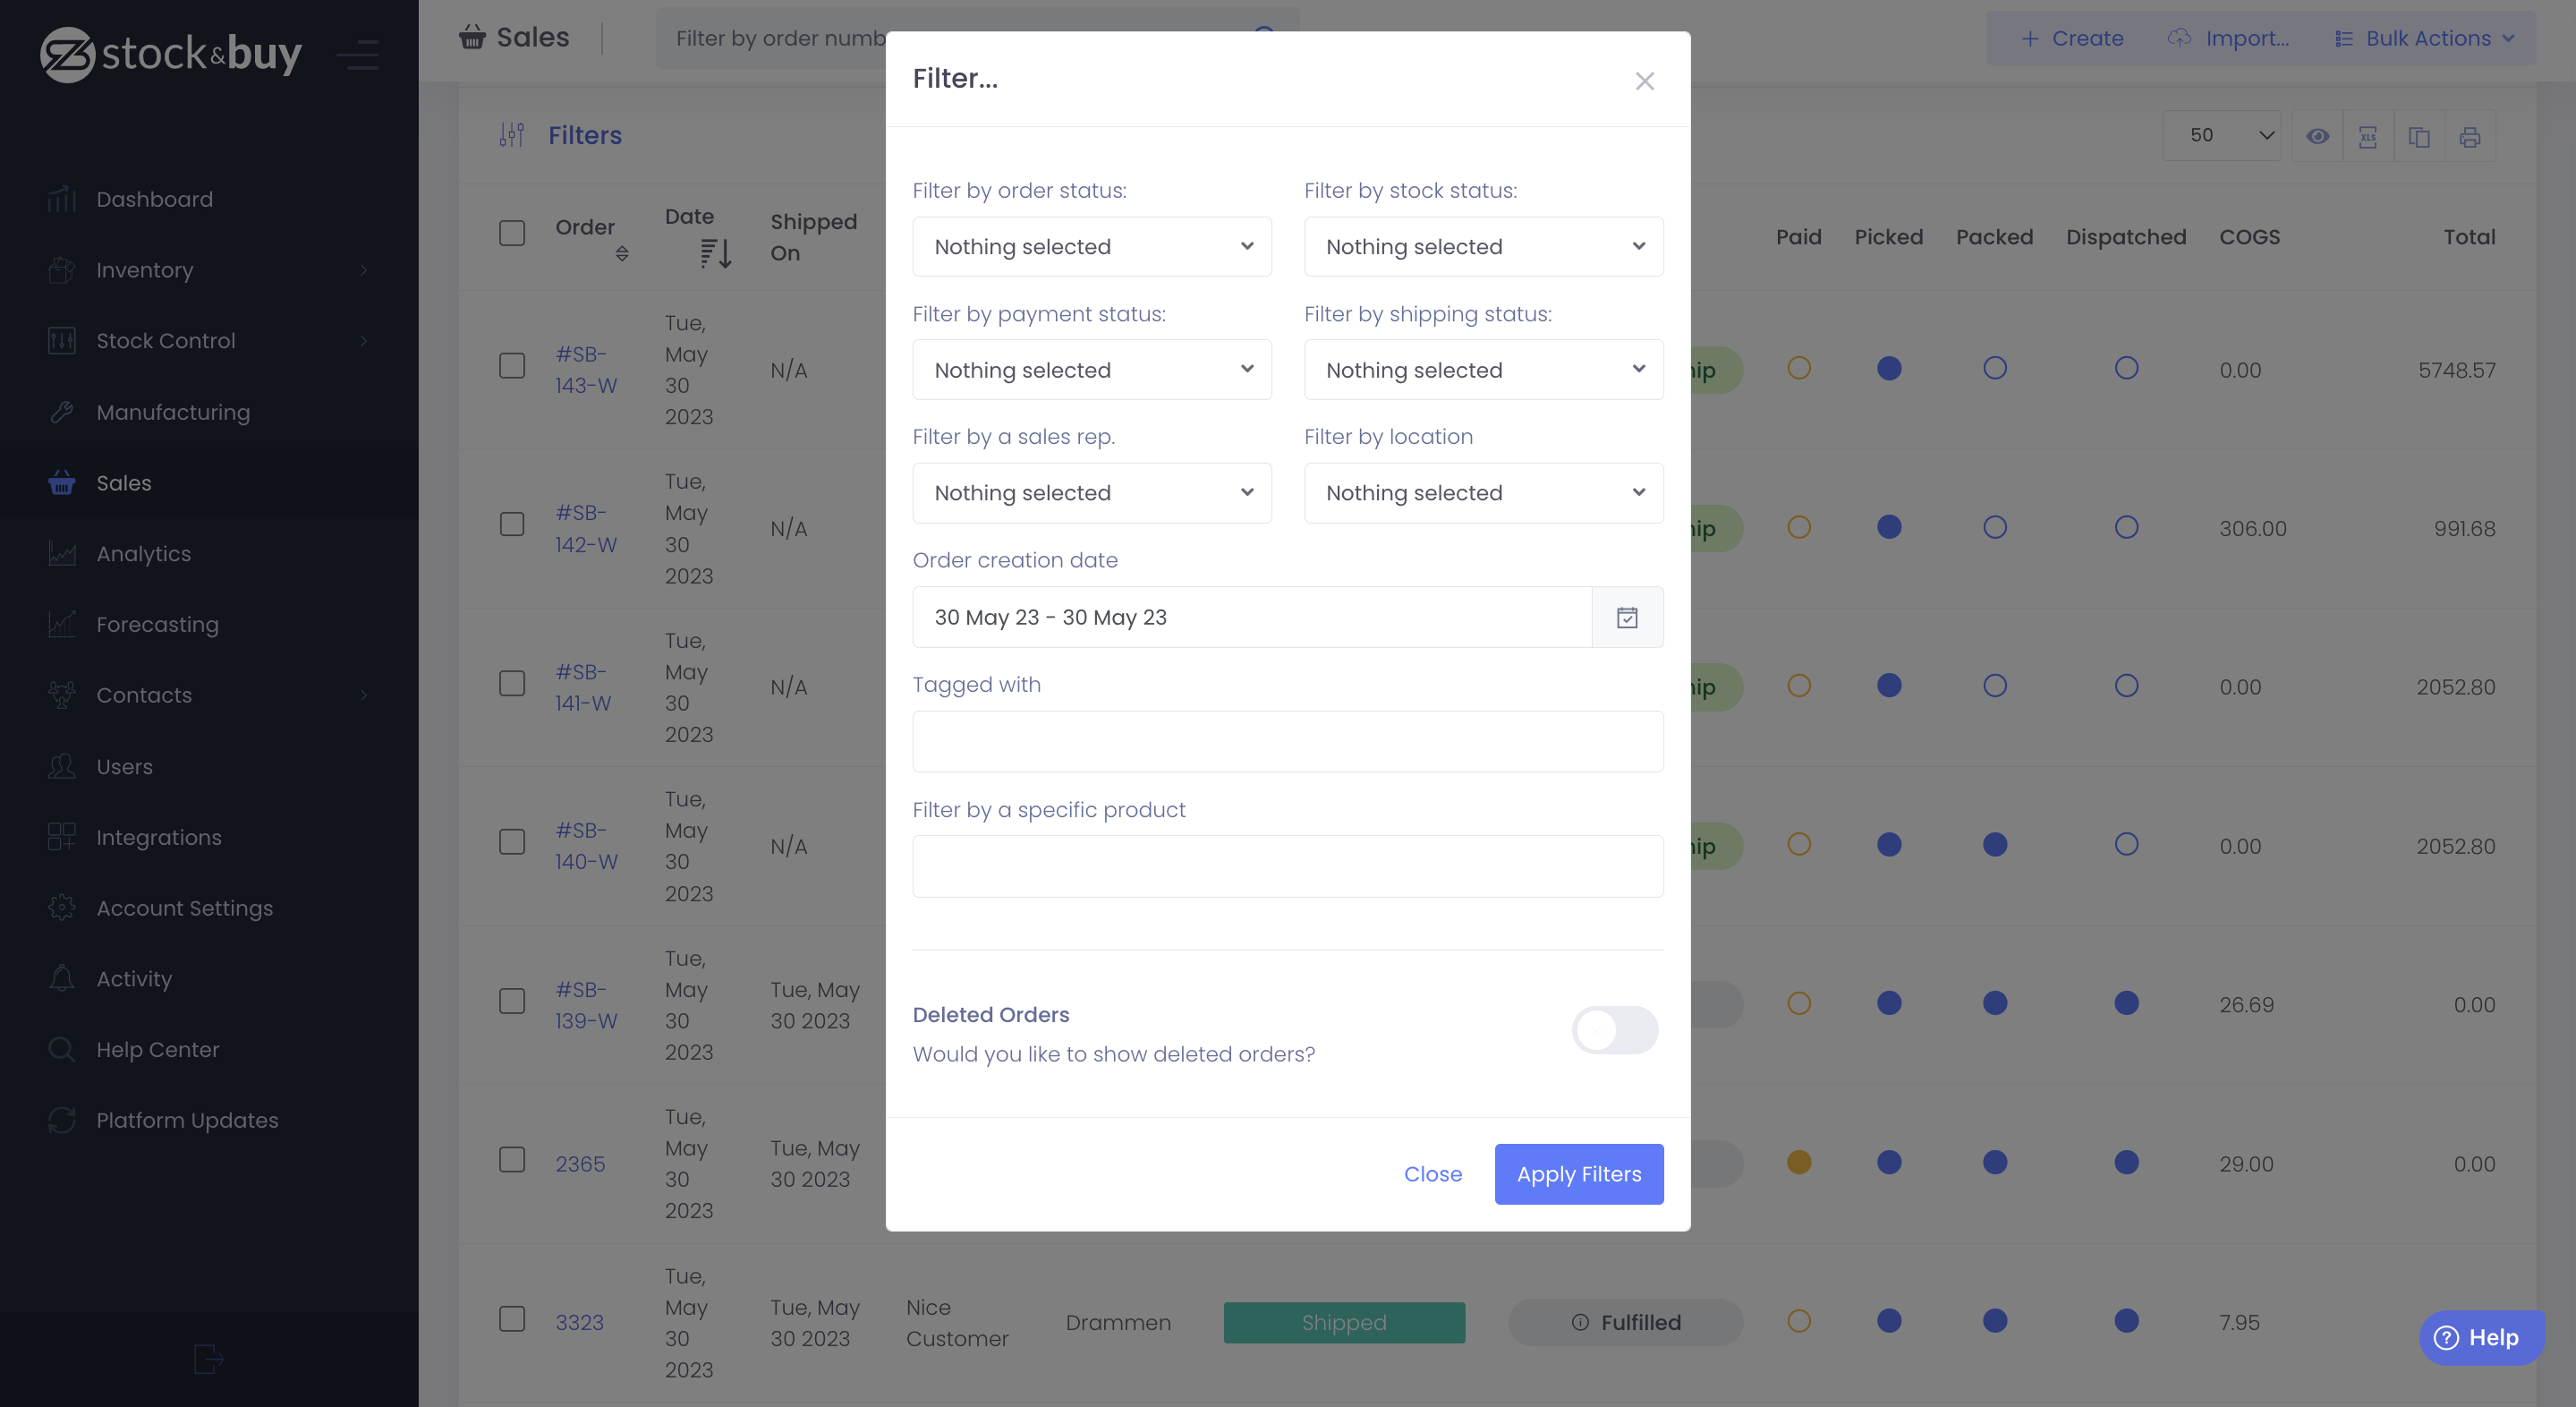Open the Filter by stock status dropdown
This screenshot has height=1407, width=2576.
pos(1483,247)
